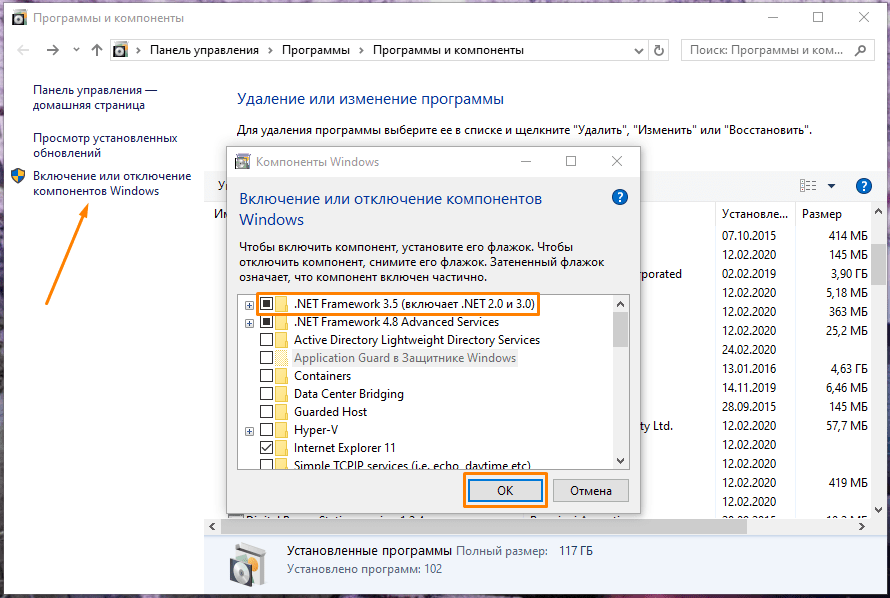Click the Панель управления breadcrumb item

[x=205, y=50]
